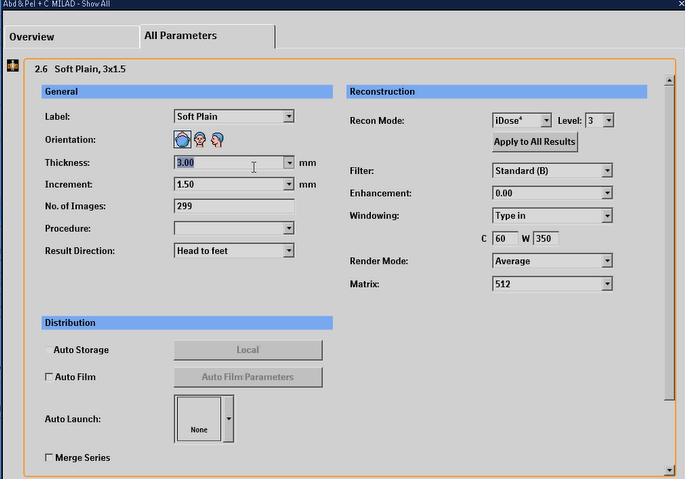
Task: Select the sagittal (side-profile head) orientation icon
Action: click(x=216, y=140)
